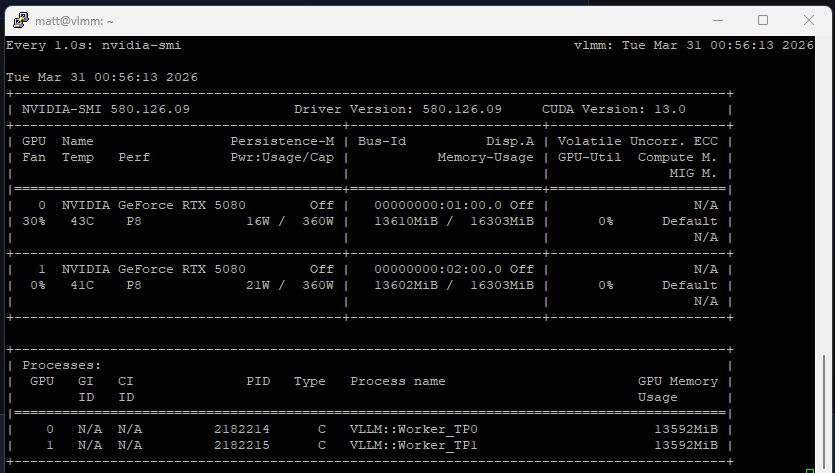Screen dimensions: 835x473
Task: Click the 'GPU Memory' column header
Action: (678, 381)
